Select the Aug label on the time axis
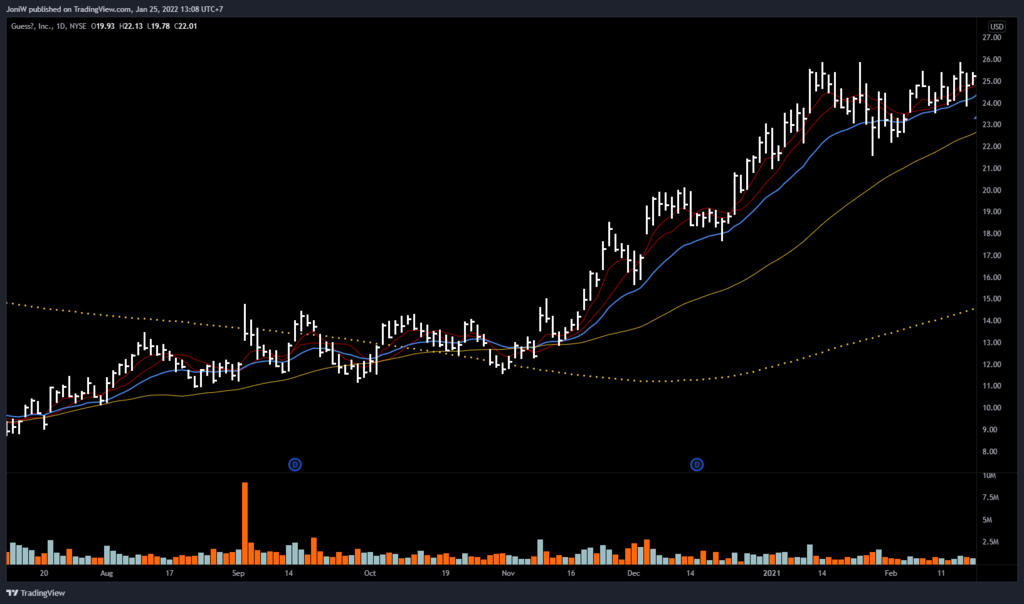 click(x=107, y=575)
